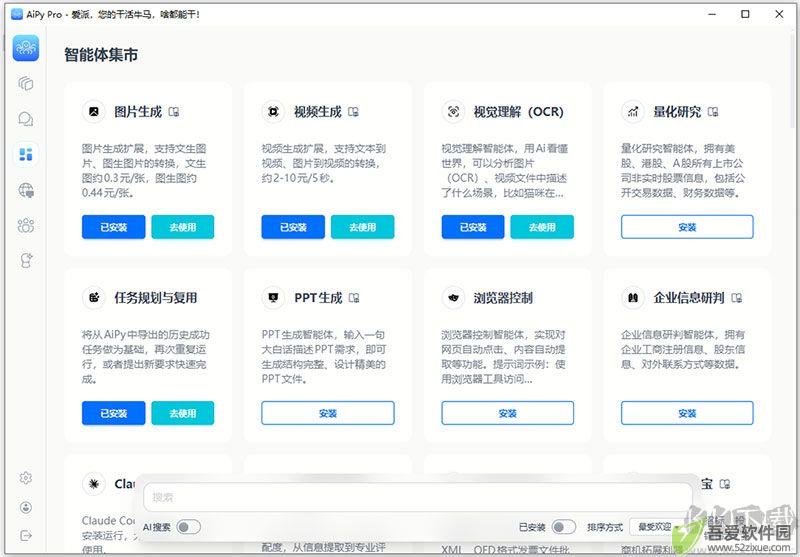Click the 搜索 search input field
Viewport: 800px width, 557px height.
[418, 497]
